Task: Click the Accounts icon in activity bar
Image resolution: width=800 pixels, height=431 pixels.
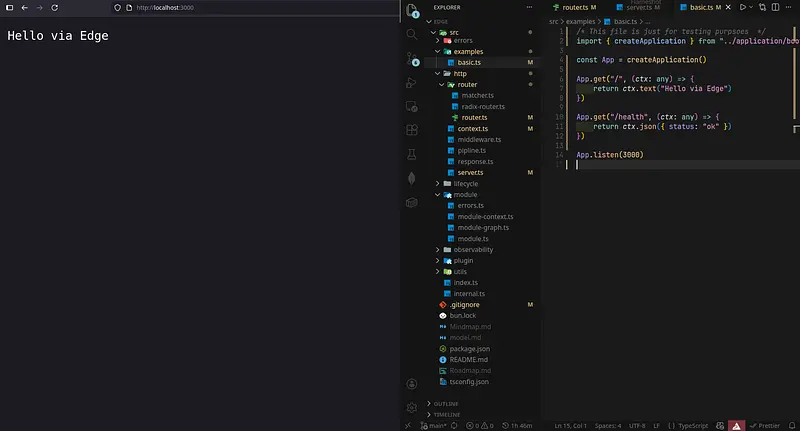Action: pos(411,384)
